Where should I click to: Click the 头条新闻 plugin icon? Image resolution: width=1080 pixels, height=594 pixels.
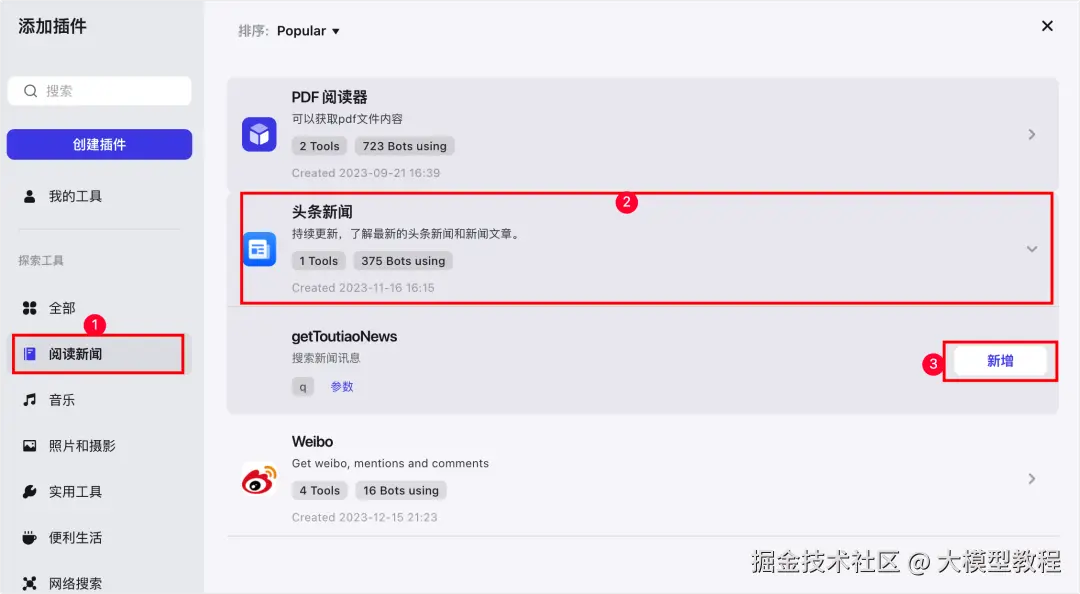point(259,249)
